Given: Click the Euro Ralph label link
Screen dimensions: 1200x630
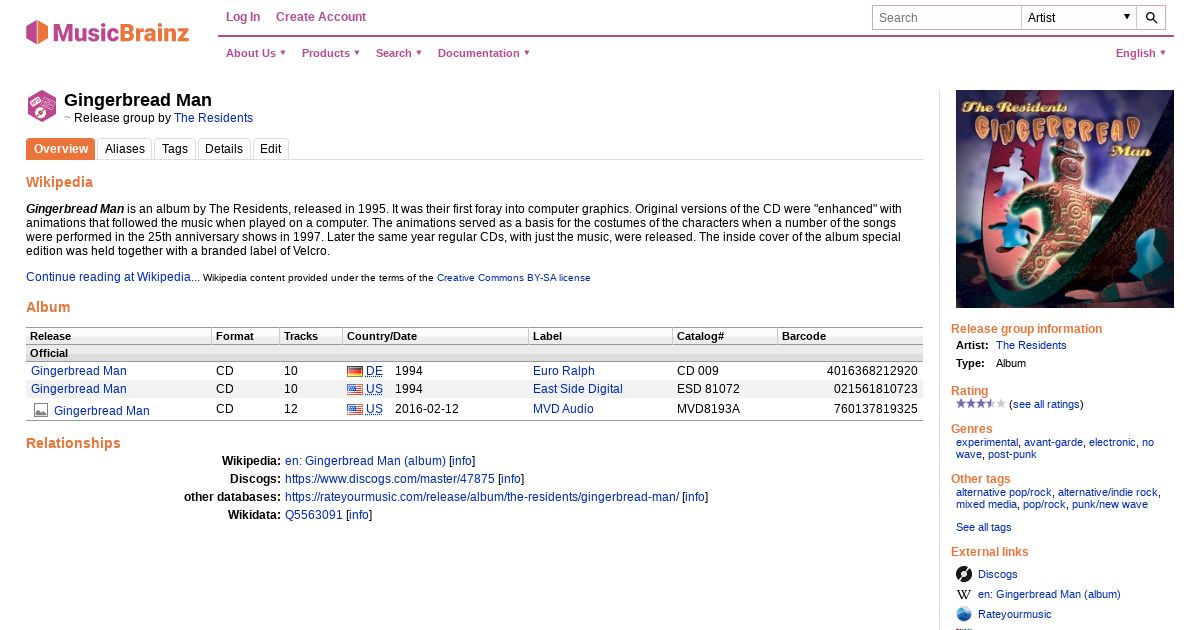Looking at the screenshot, I should click(564, 371).
